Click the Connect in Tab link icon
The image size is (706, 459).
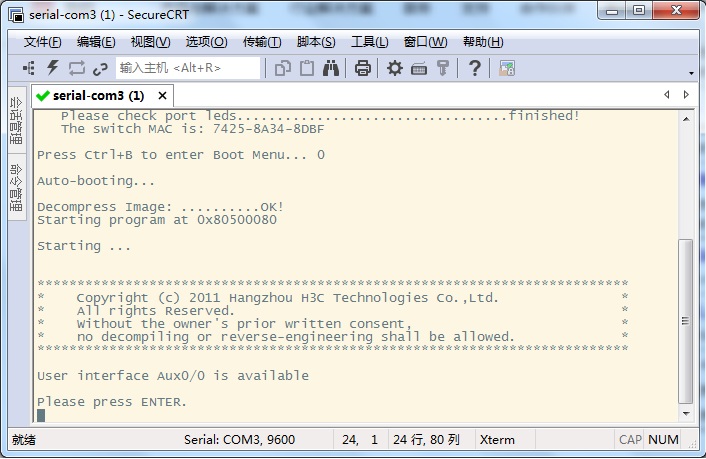coord(100,69)
